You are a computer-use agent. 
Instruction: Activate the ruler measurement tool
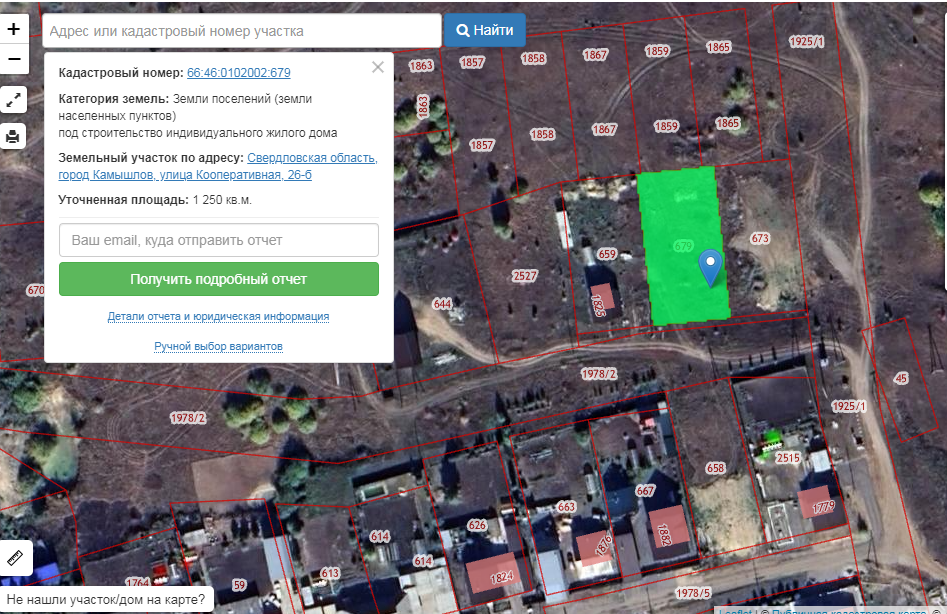coord(15,558)
